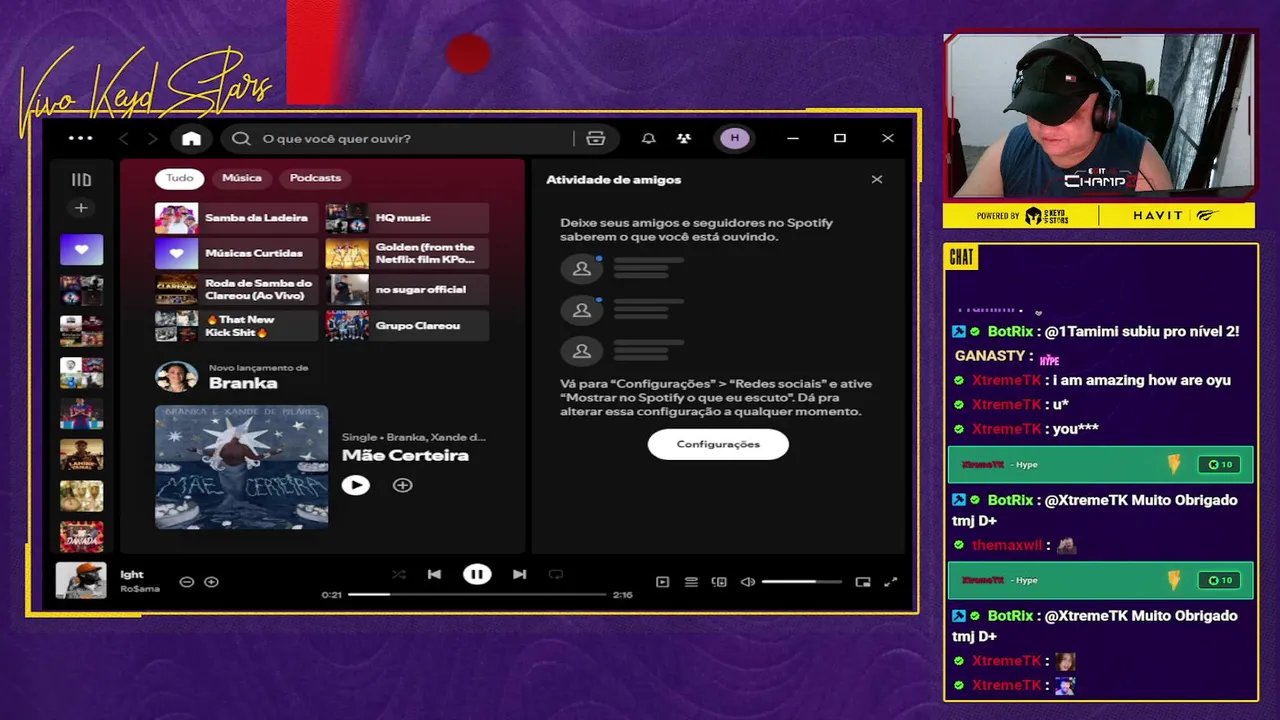Open Liked Songs heart in sidebar
This screenshot has height=720, width=1280.
(81, 250)
